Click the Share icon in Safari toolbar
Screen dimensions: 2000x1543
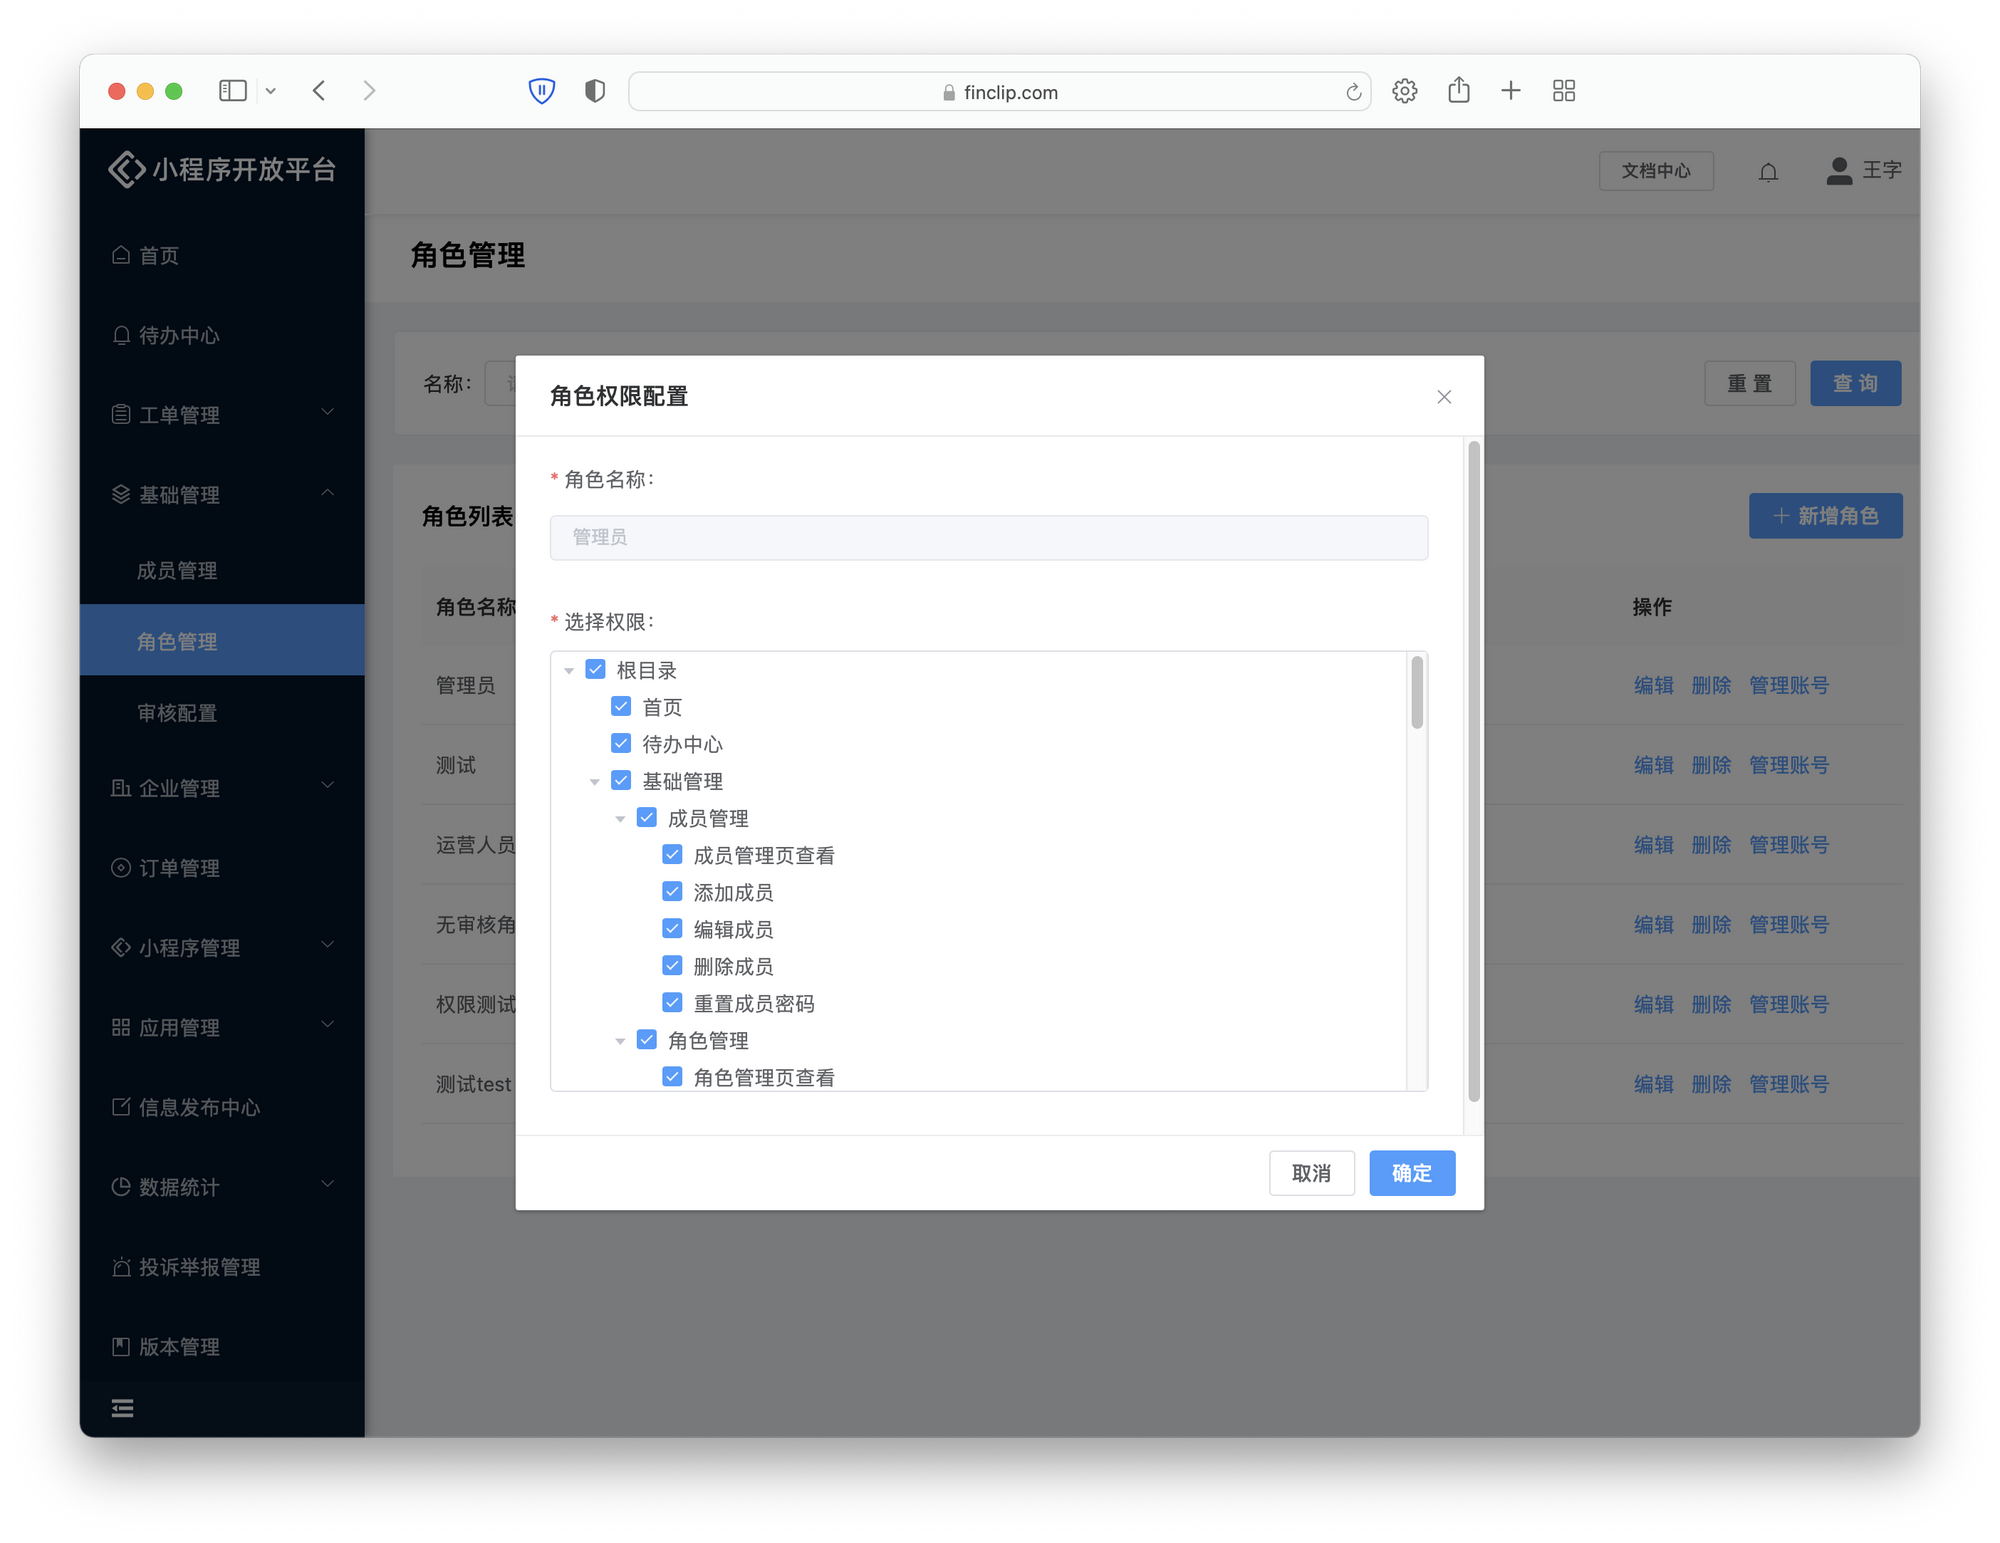click(1459, 90)
